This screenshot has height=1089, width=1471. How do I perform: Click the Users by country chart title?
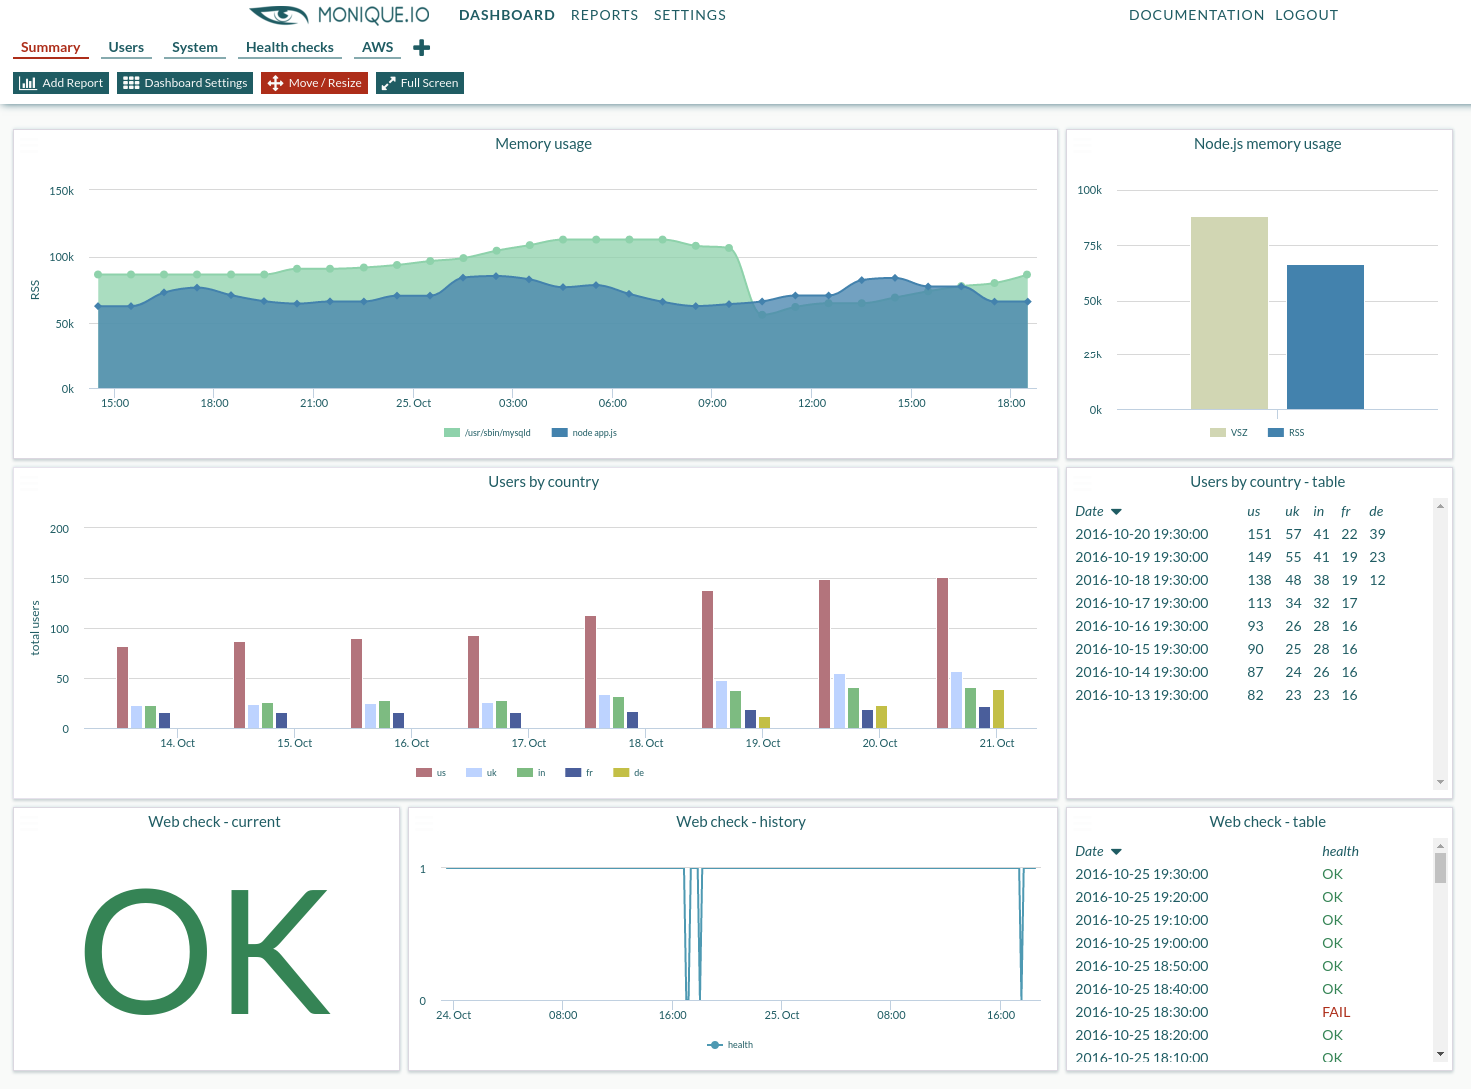543,482
